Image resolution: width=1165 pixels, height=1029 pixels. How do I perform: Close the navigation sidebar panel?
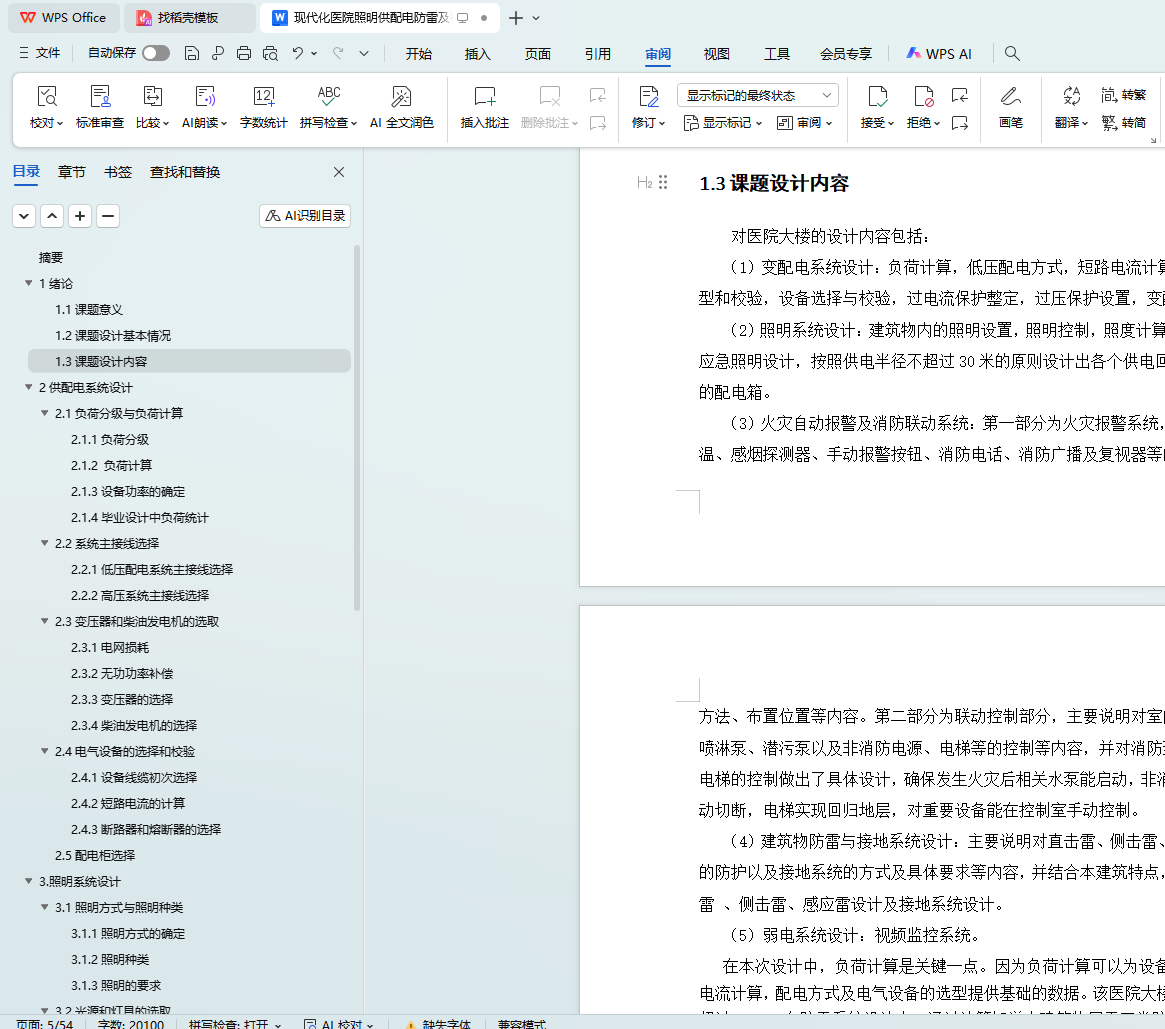(x=339, y=172)
